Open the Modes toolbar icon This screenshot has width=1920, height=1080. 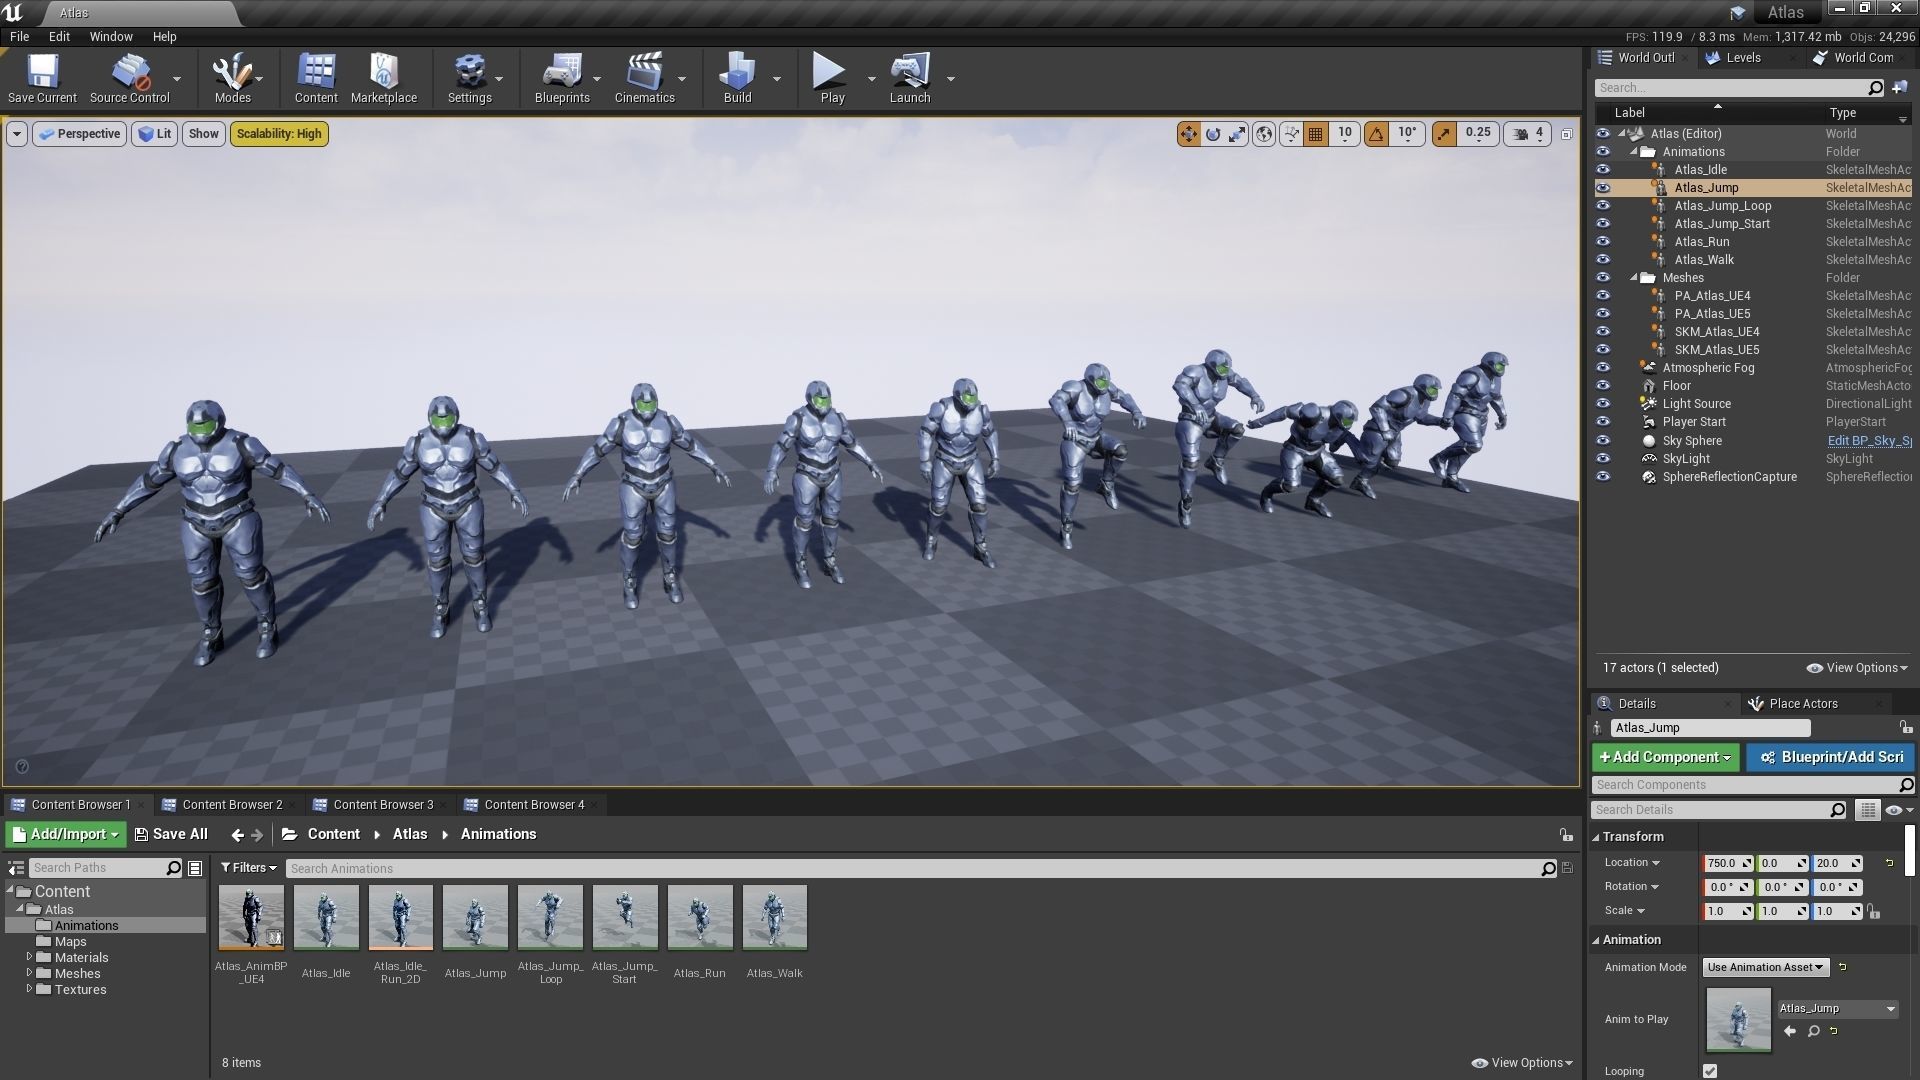232,78
